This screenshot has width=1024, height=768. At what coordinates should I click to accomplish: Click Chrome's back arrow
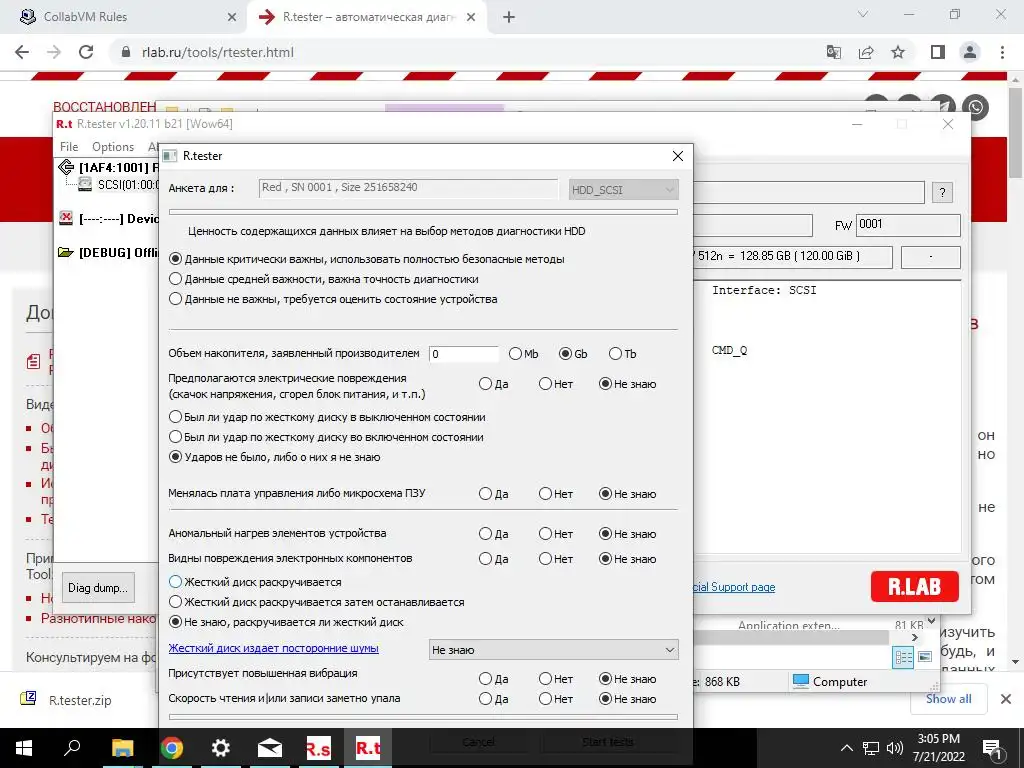tap(22, 52)
